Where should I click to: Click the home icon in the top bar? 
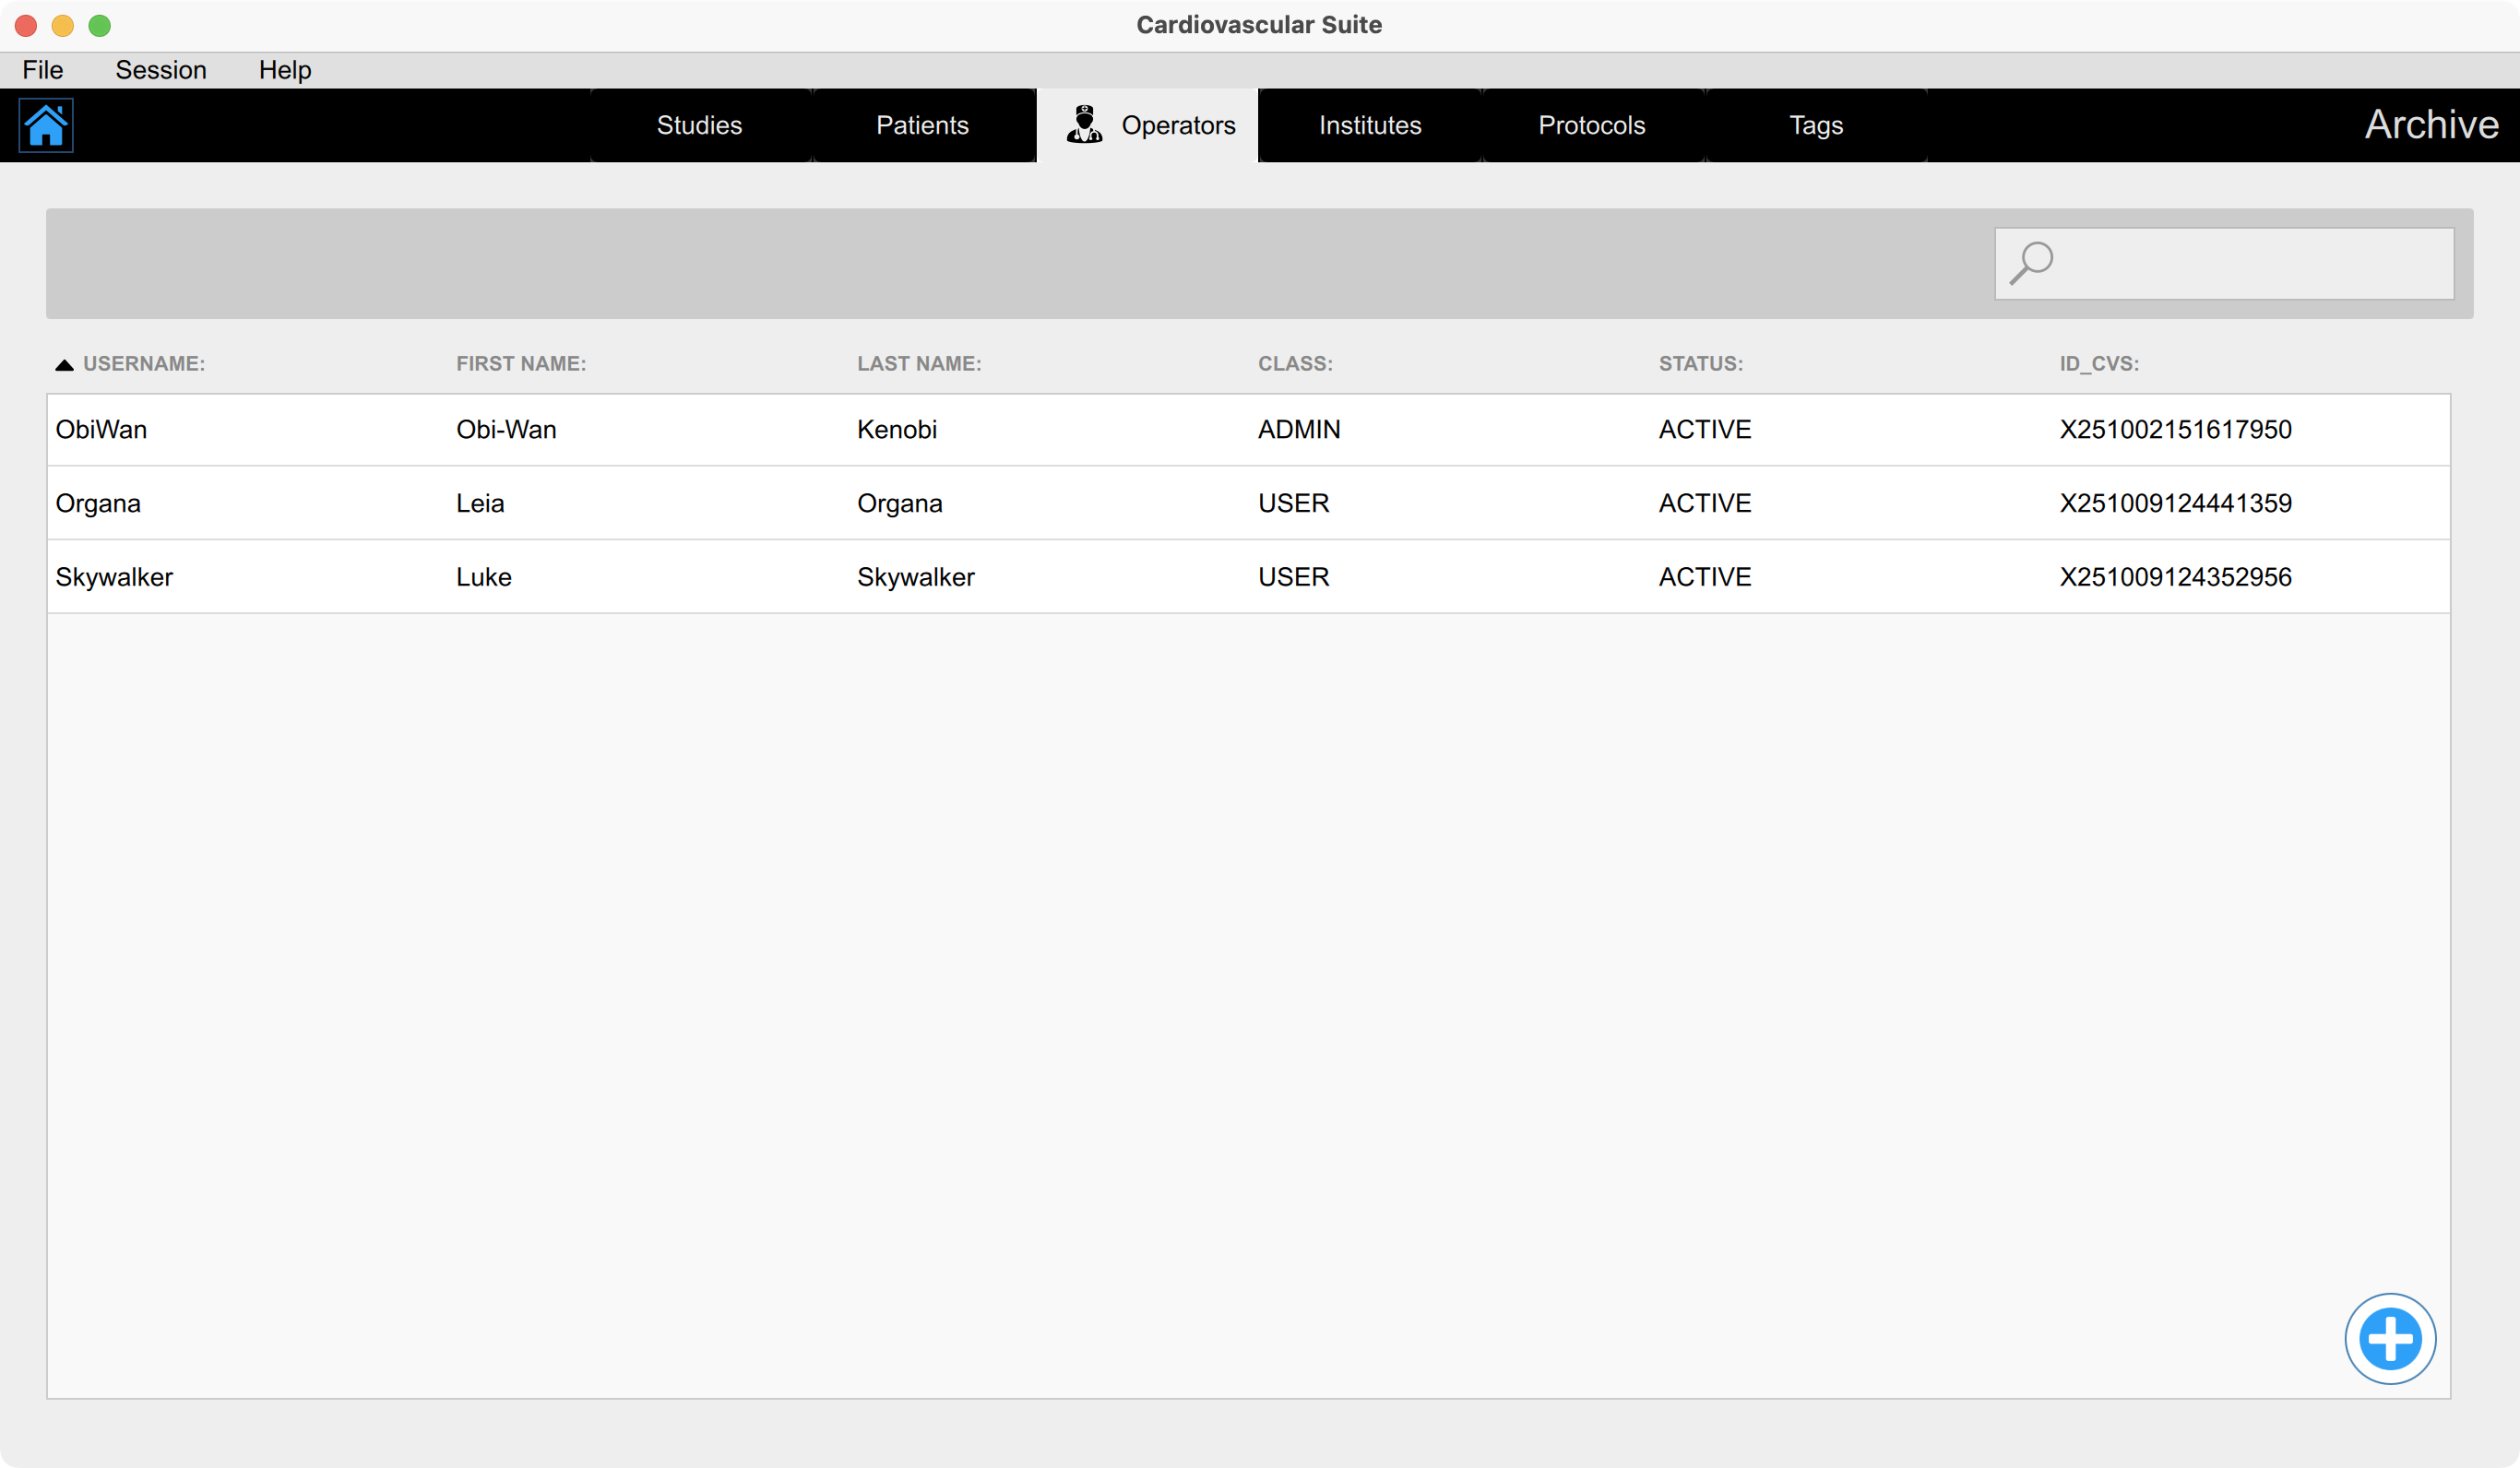[x=46, y=124]
